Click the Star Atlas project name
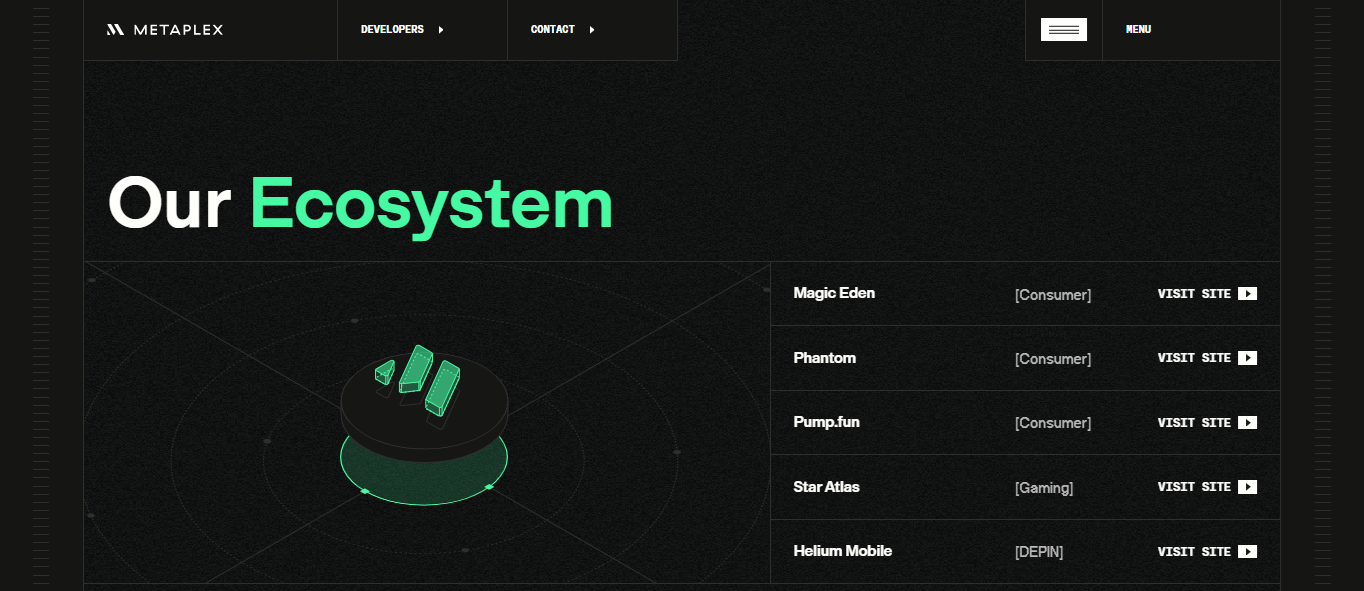The image size is (1364, 591). 826,487
